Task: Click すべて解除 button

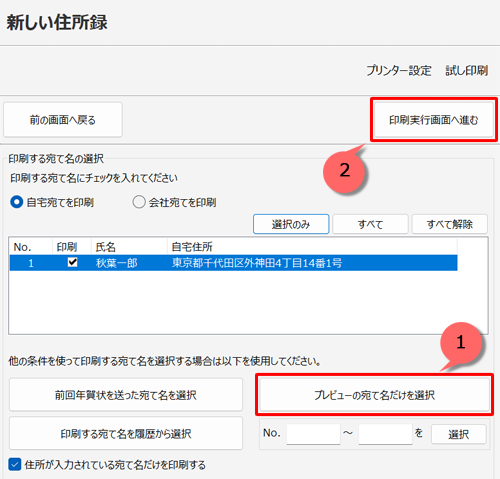Action: [x=450, y=224]
